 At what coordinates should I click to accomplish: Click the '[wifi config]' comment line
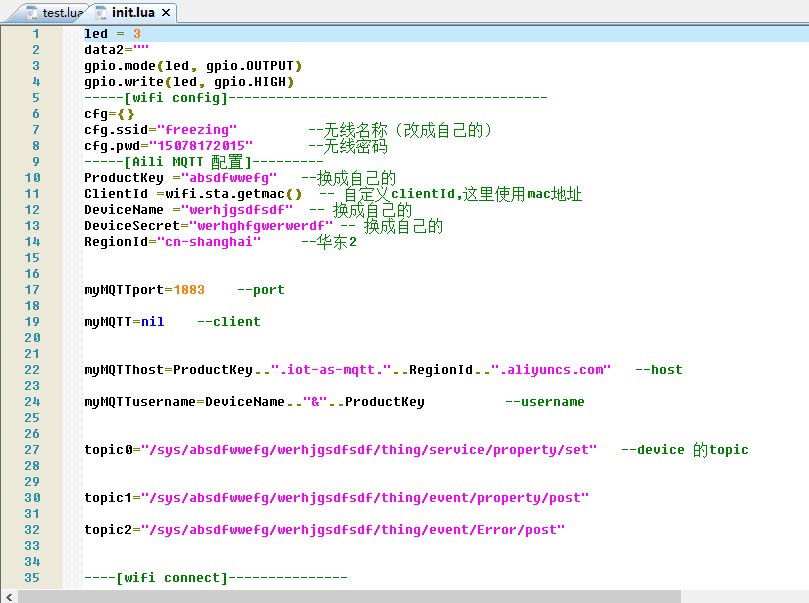316,97
